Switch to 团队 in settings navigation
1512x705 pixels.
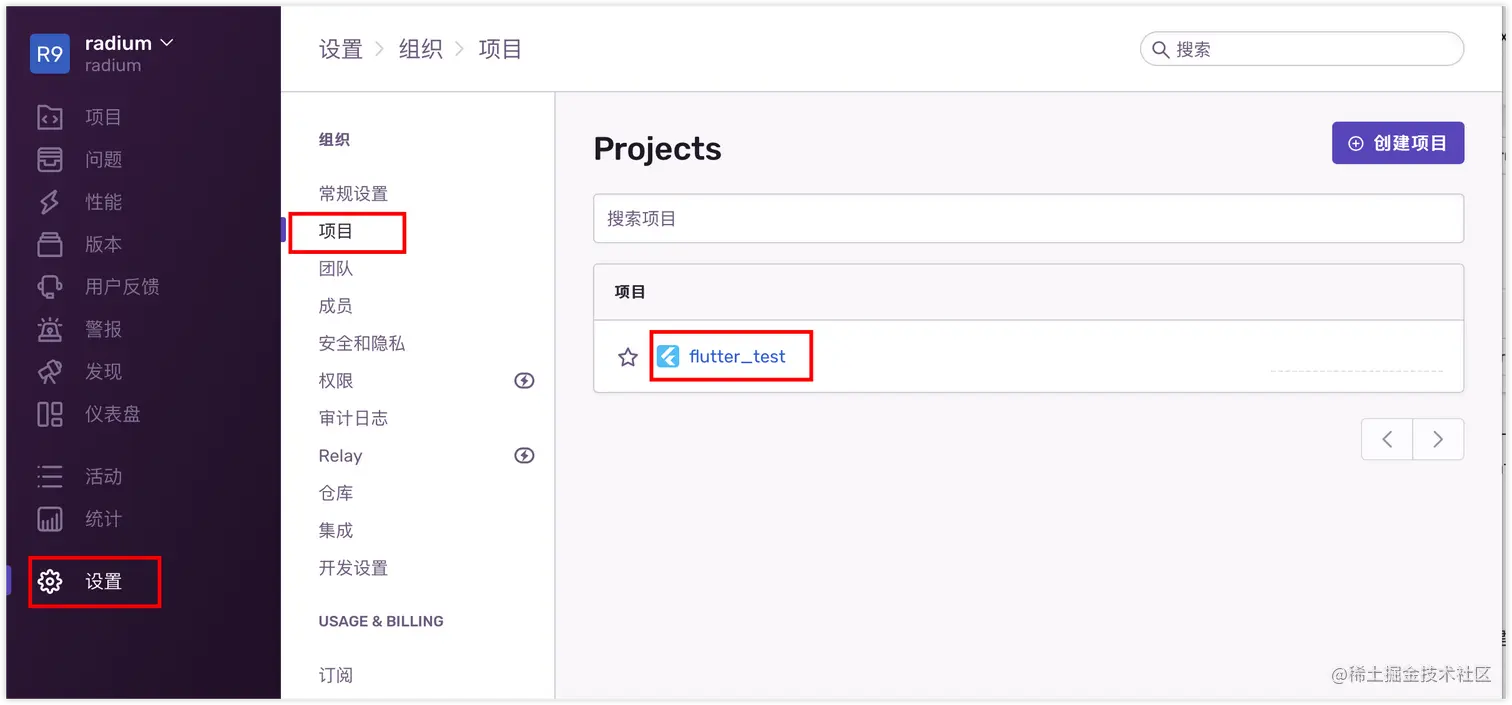click(336, 268)
